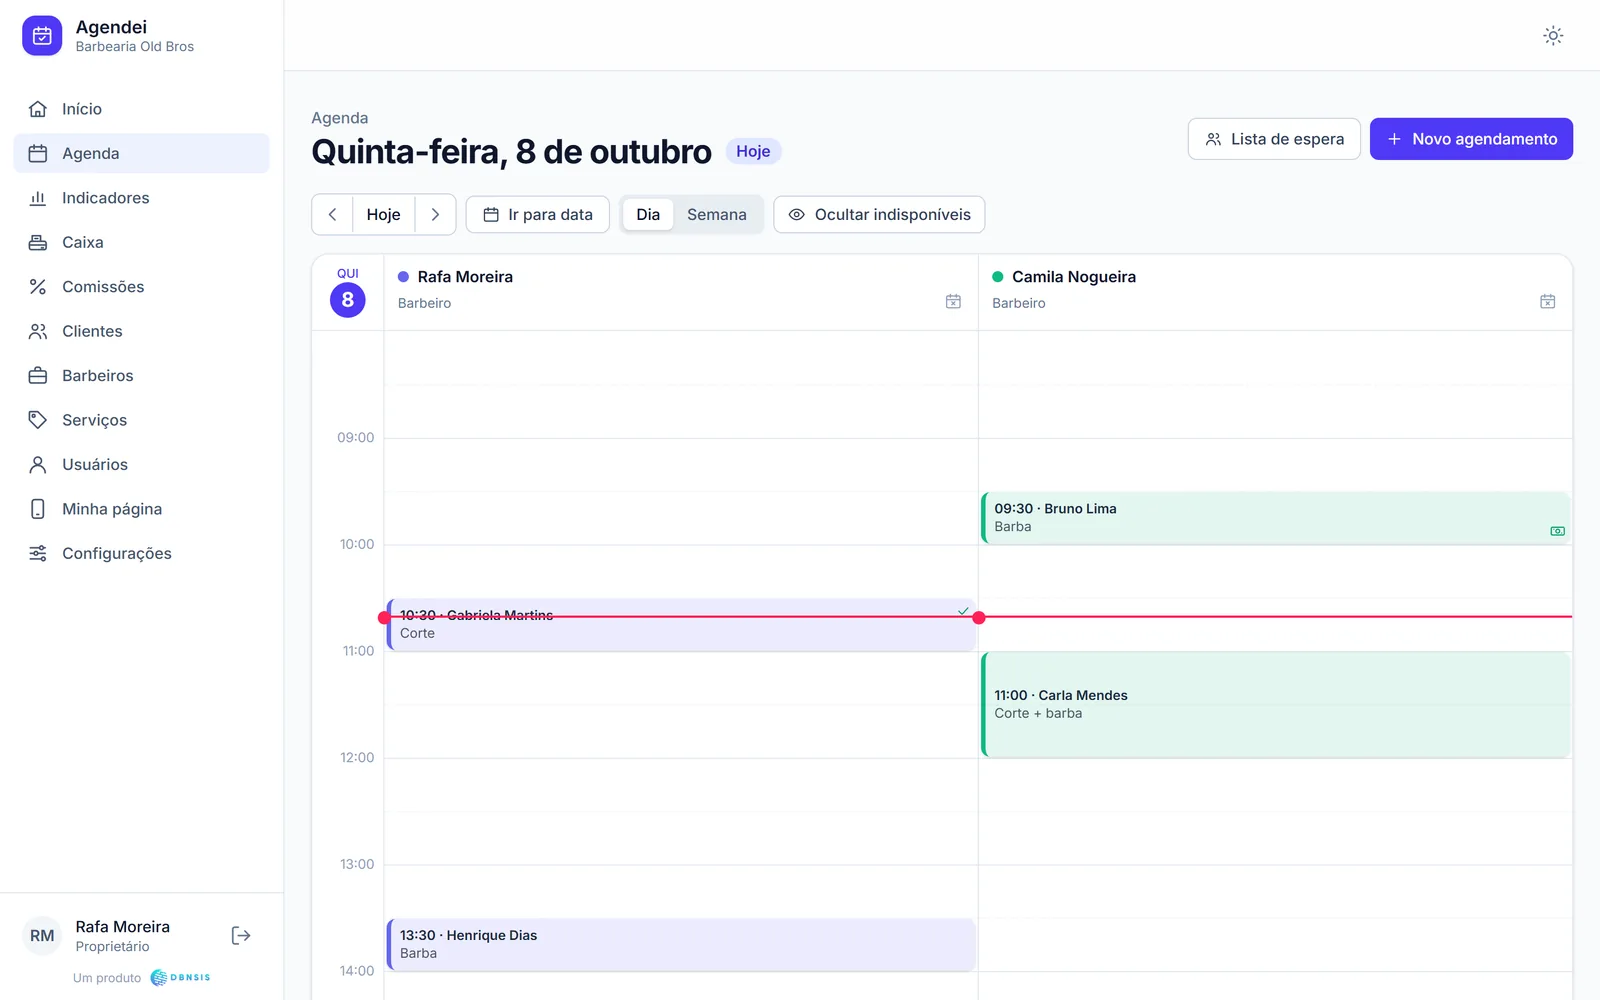Open the 13:30 Henrique Dias appointment

coord(681,945)
